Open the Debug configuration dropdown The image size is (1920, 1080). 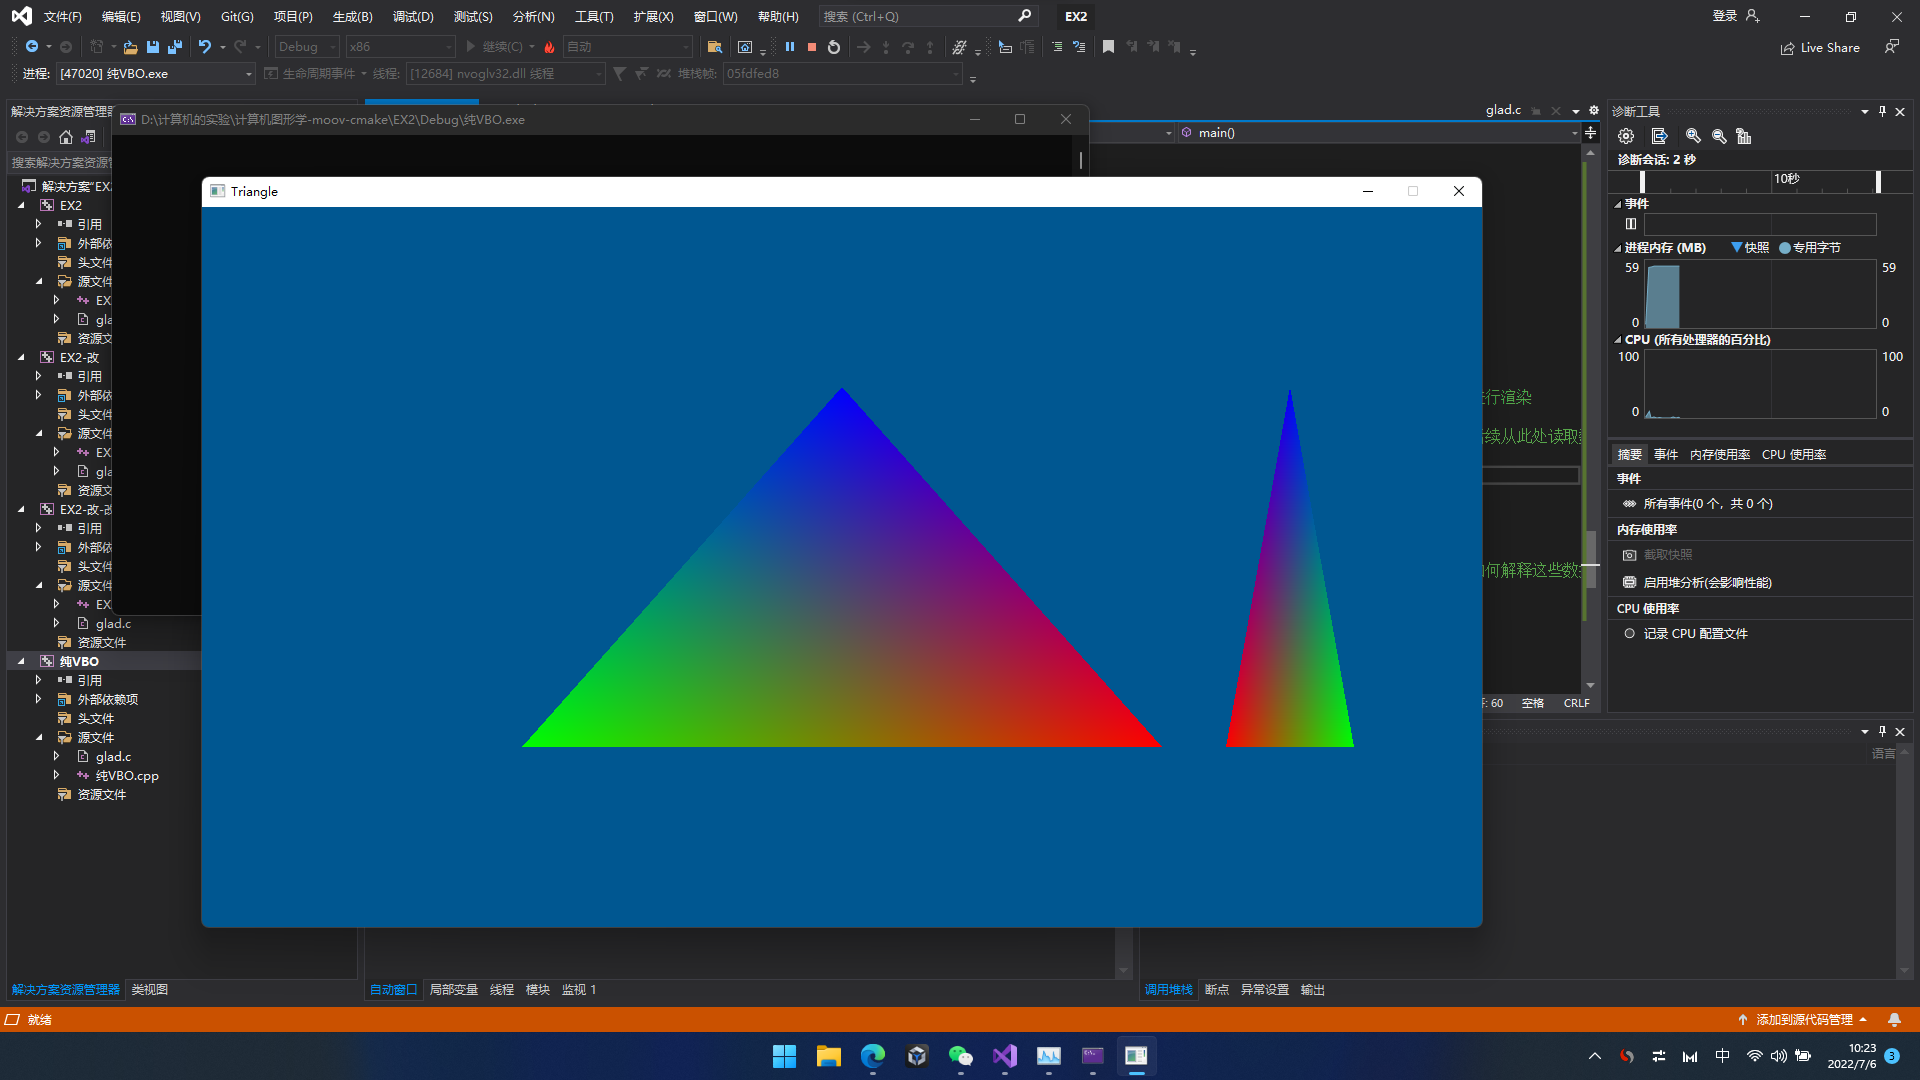308,47
